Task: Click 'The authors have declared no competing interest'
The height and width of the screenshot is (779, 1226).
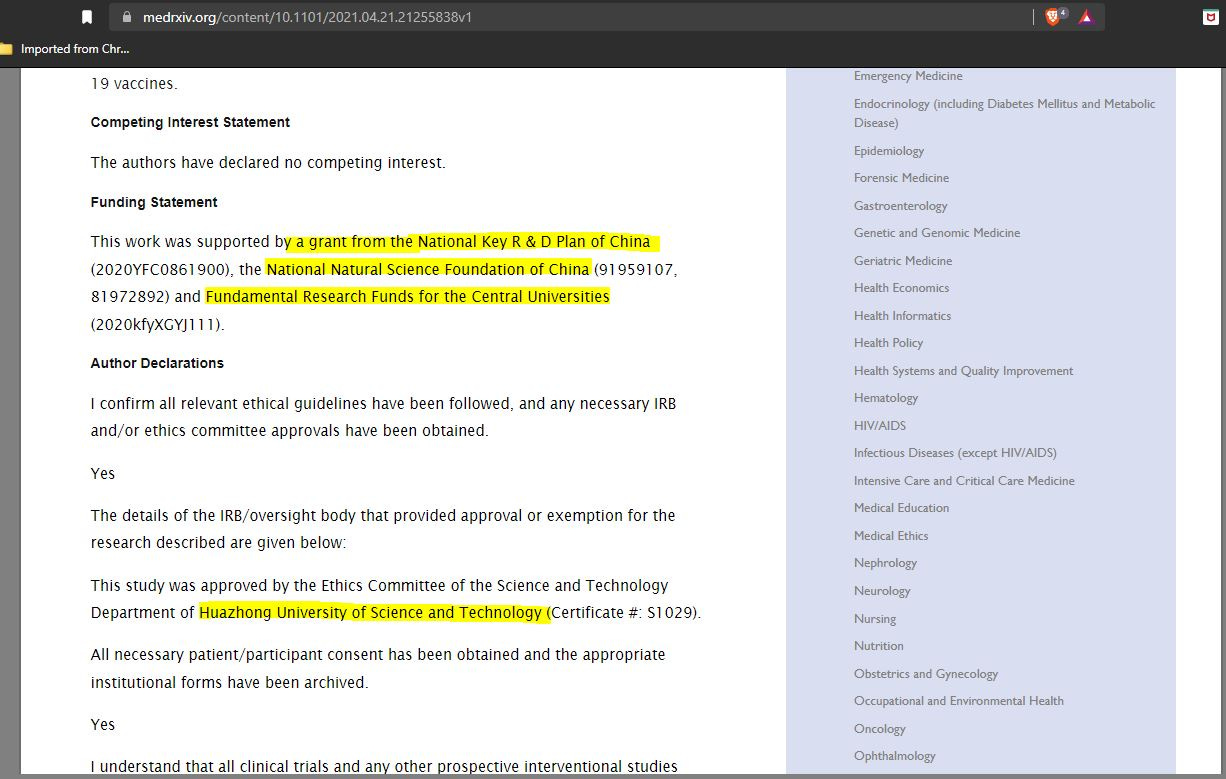Action: (268, 163)
